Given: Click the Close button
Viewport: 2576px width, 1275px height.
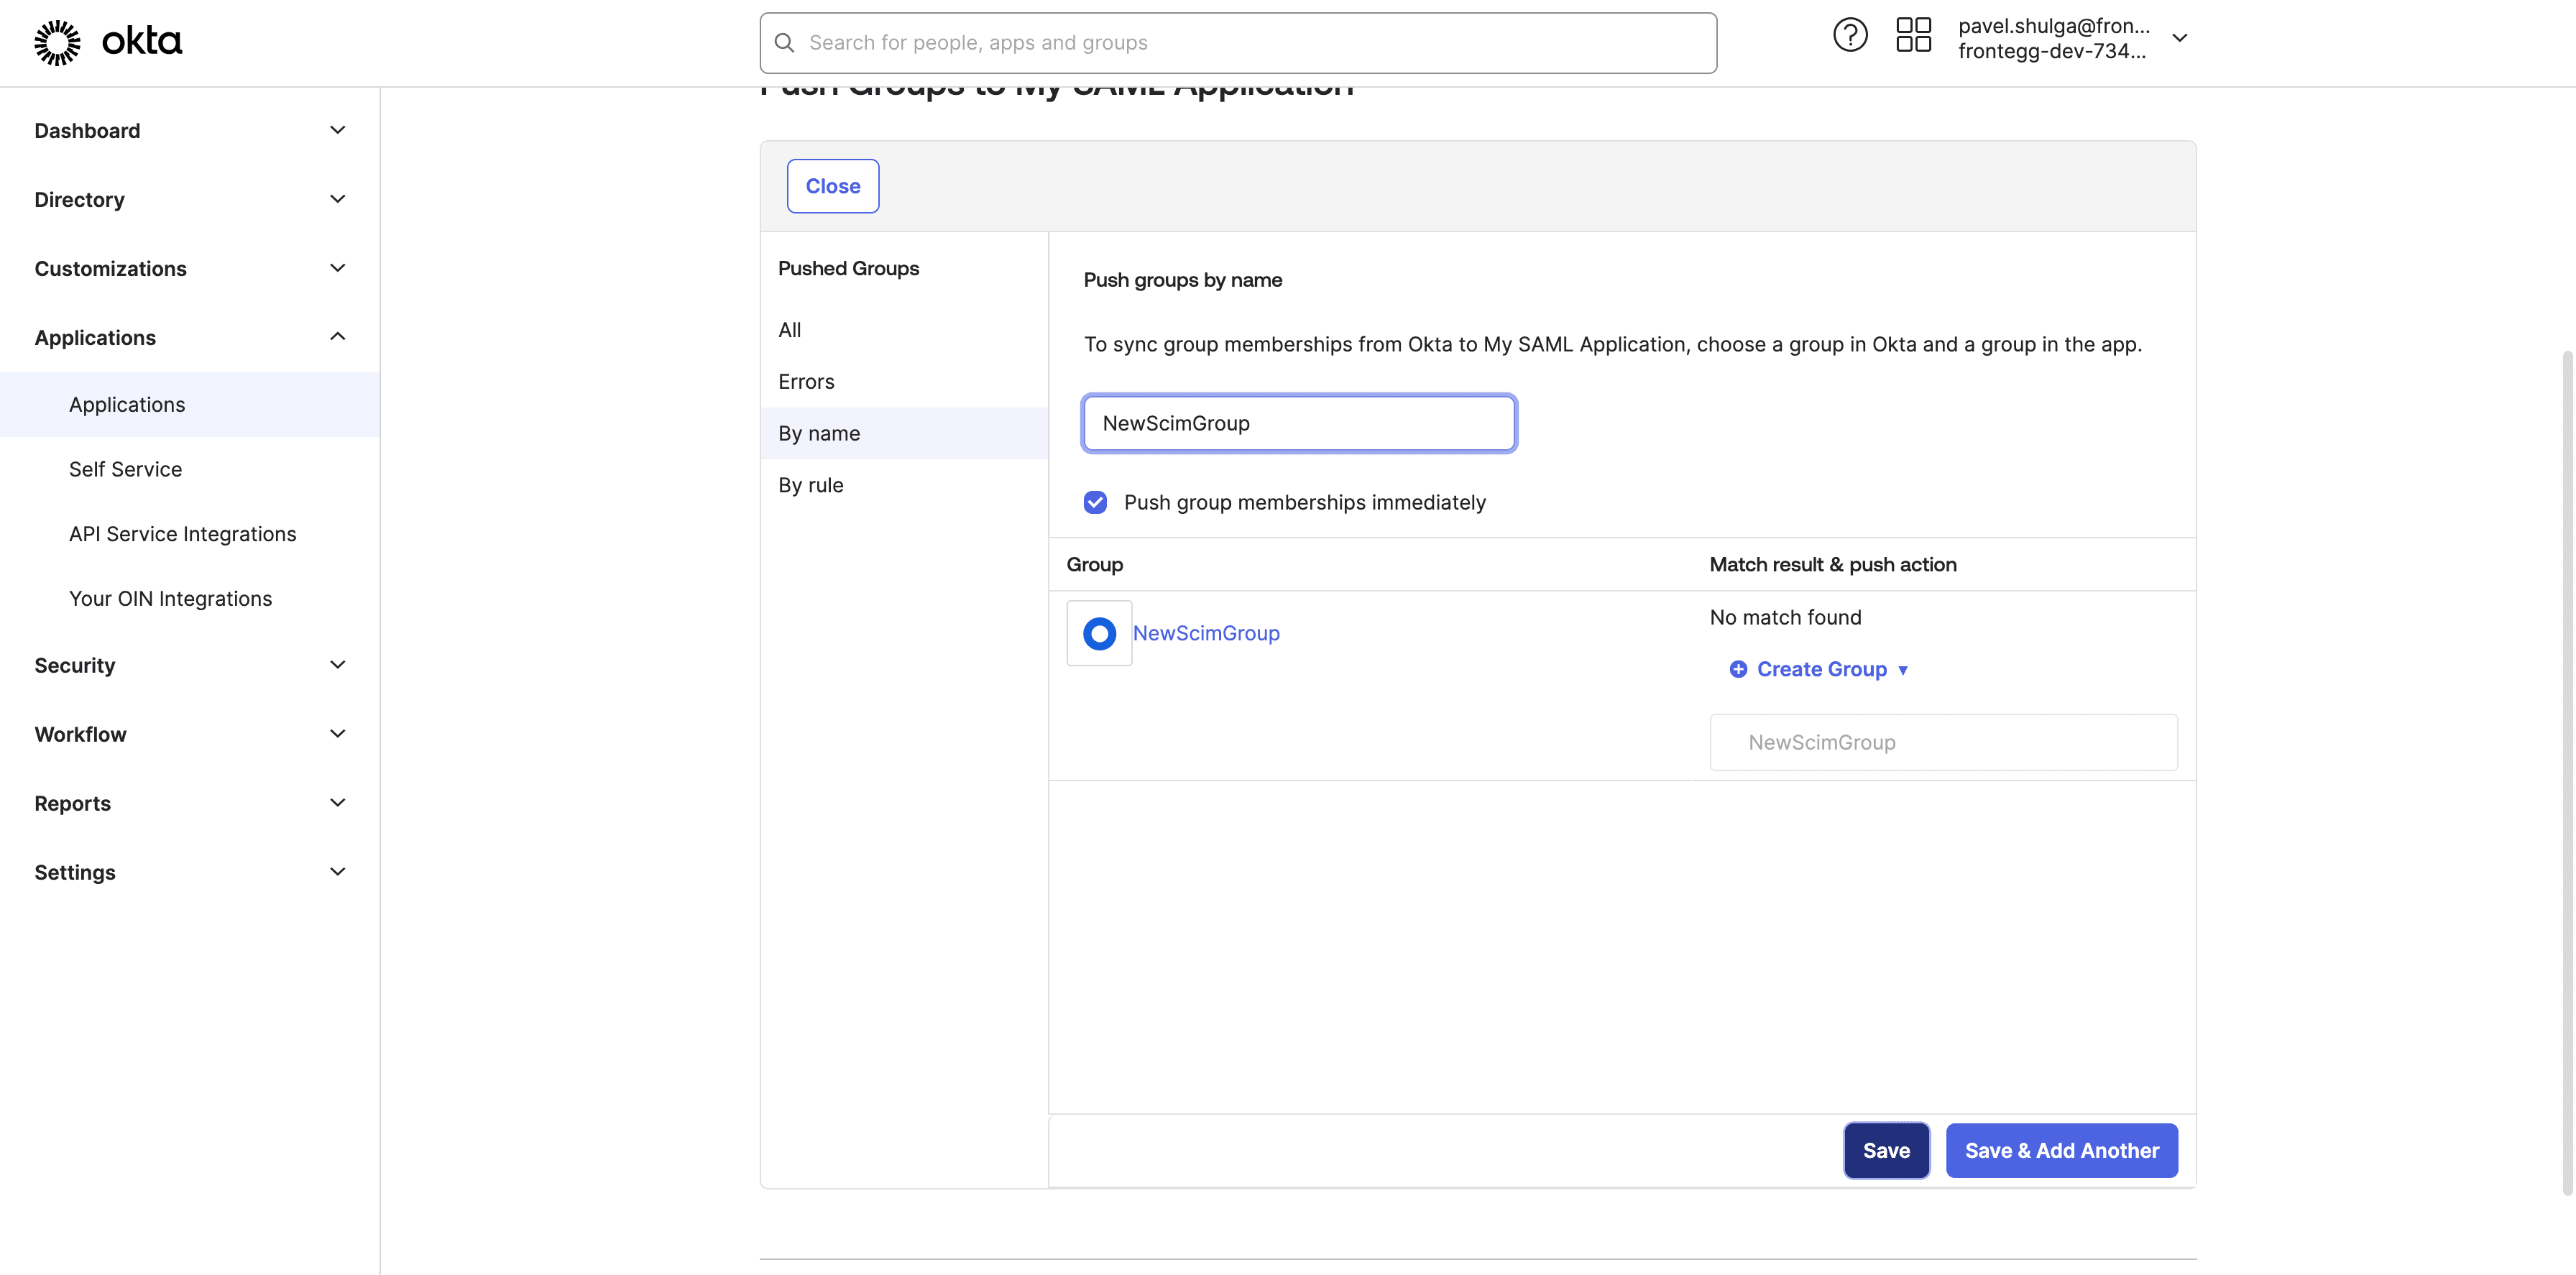Looking at the screenshot, I should [833, 186].
